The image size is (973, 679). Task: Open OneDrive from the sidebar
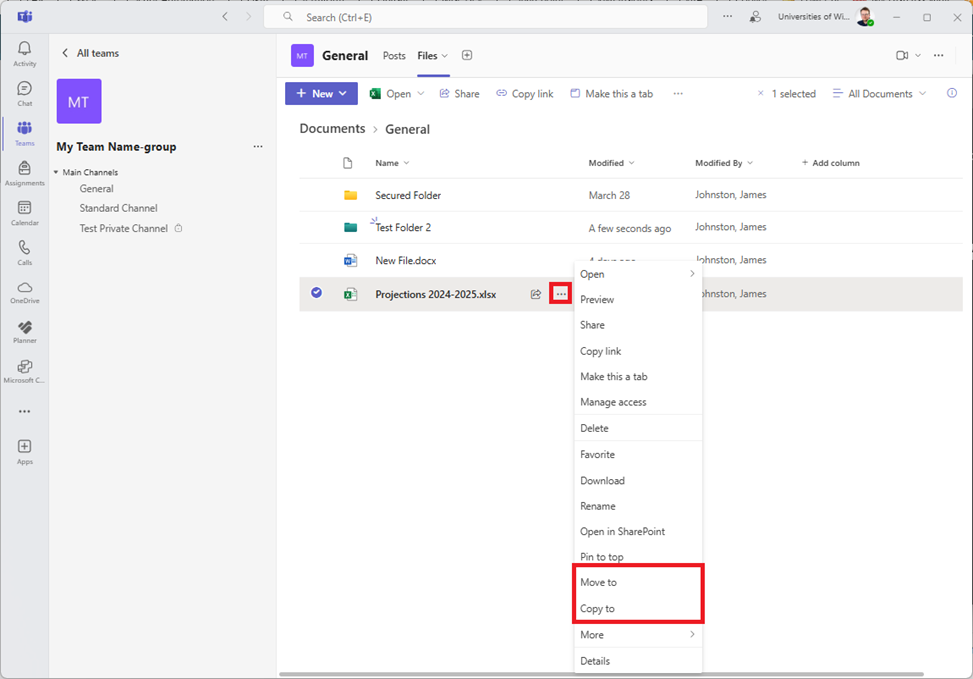click(24, 292)
